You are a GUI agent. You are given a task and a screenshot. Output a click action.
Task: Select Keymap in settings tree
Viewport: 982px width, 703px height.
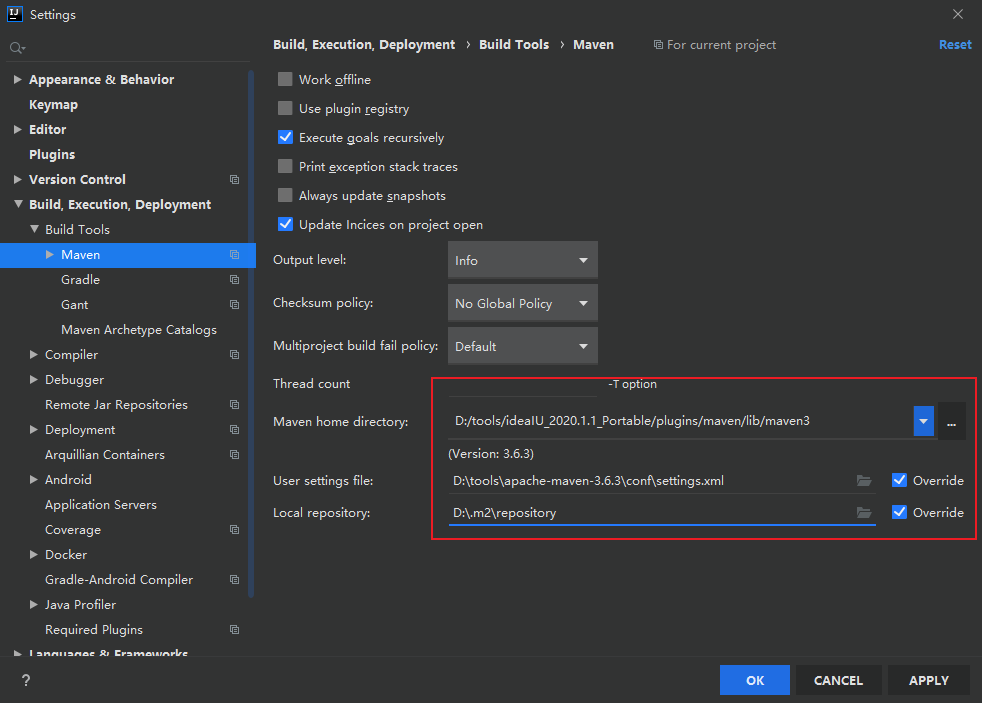click(53, 105)
